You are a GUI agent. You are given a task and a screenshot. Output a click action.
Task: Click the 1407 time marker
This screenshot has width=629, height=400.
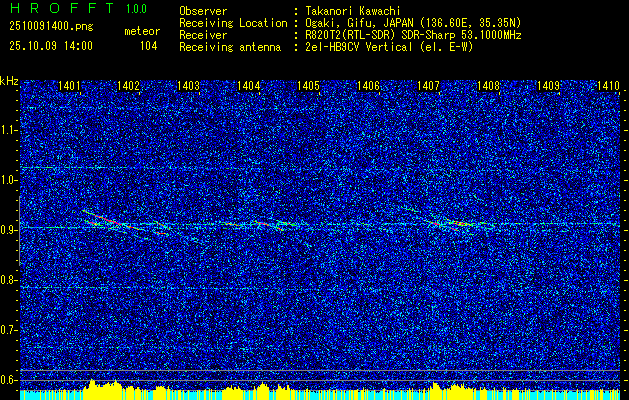point(428,86)
